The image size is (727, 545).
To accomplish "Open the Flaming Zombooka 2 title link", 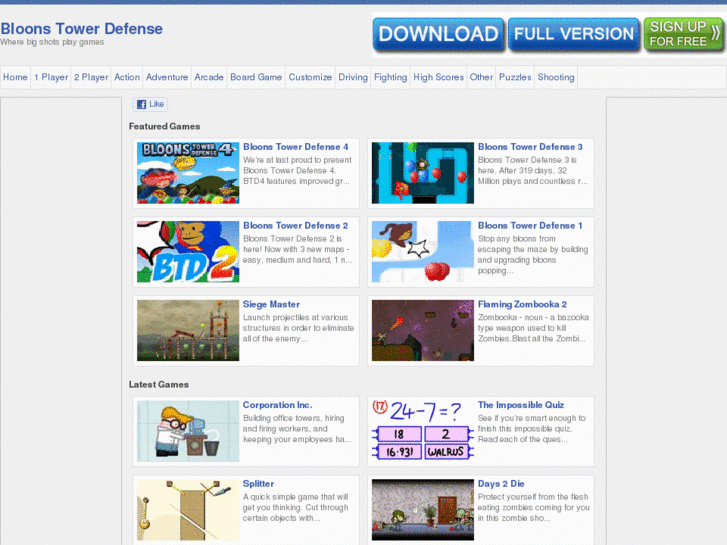I will [x=523, y=304].
